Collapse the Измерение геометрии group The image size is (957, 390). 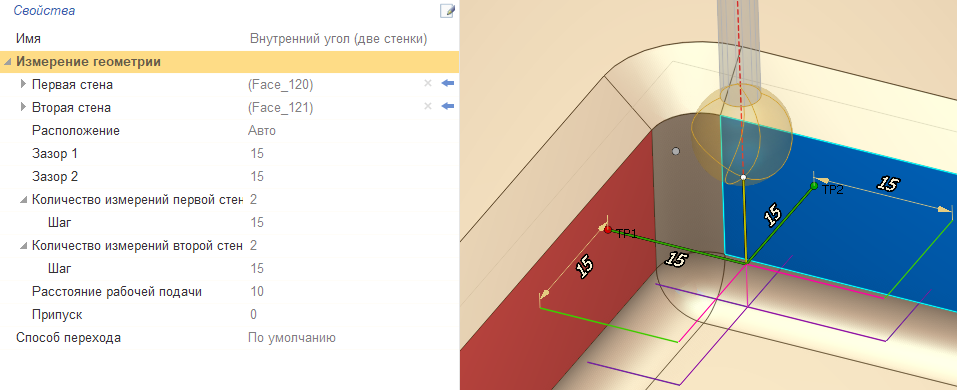coord(7,62)
